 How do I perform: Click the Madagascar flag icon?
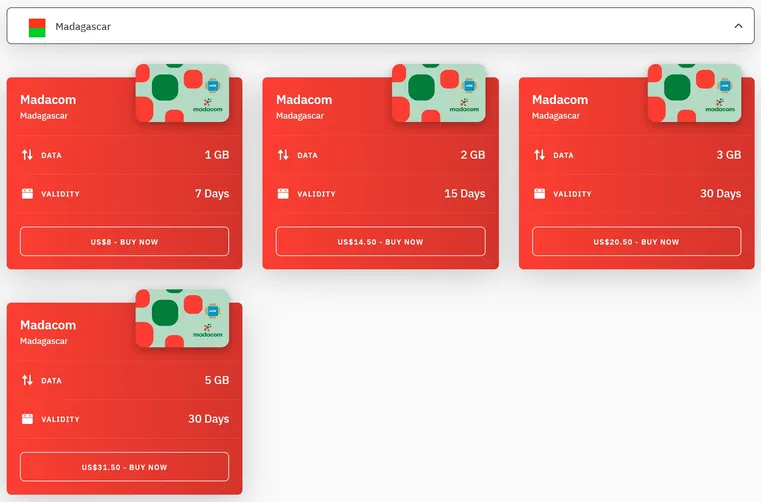coord(37,28)
